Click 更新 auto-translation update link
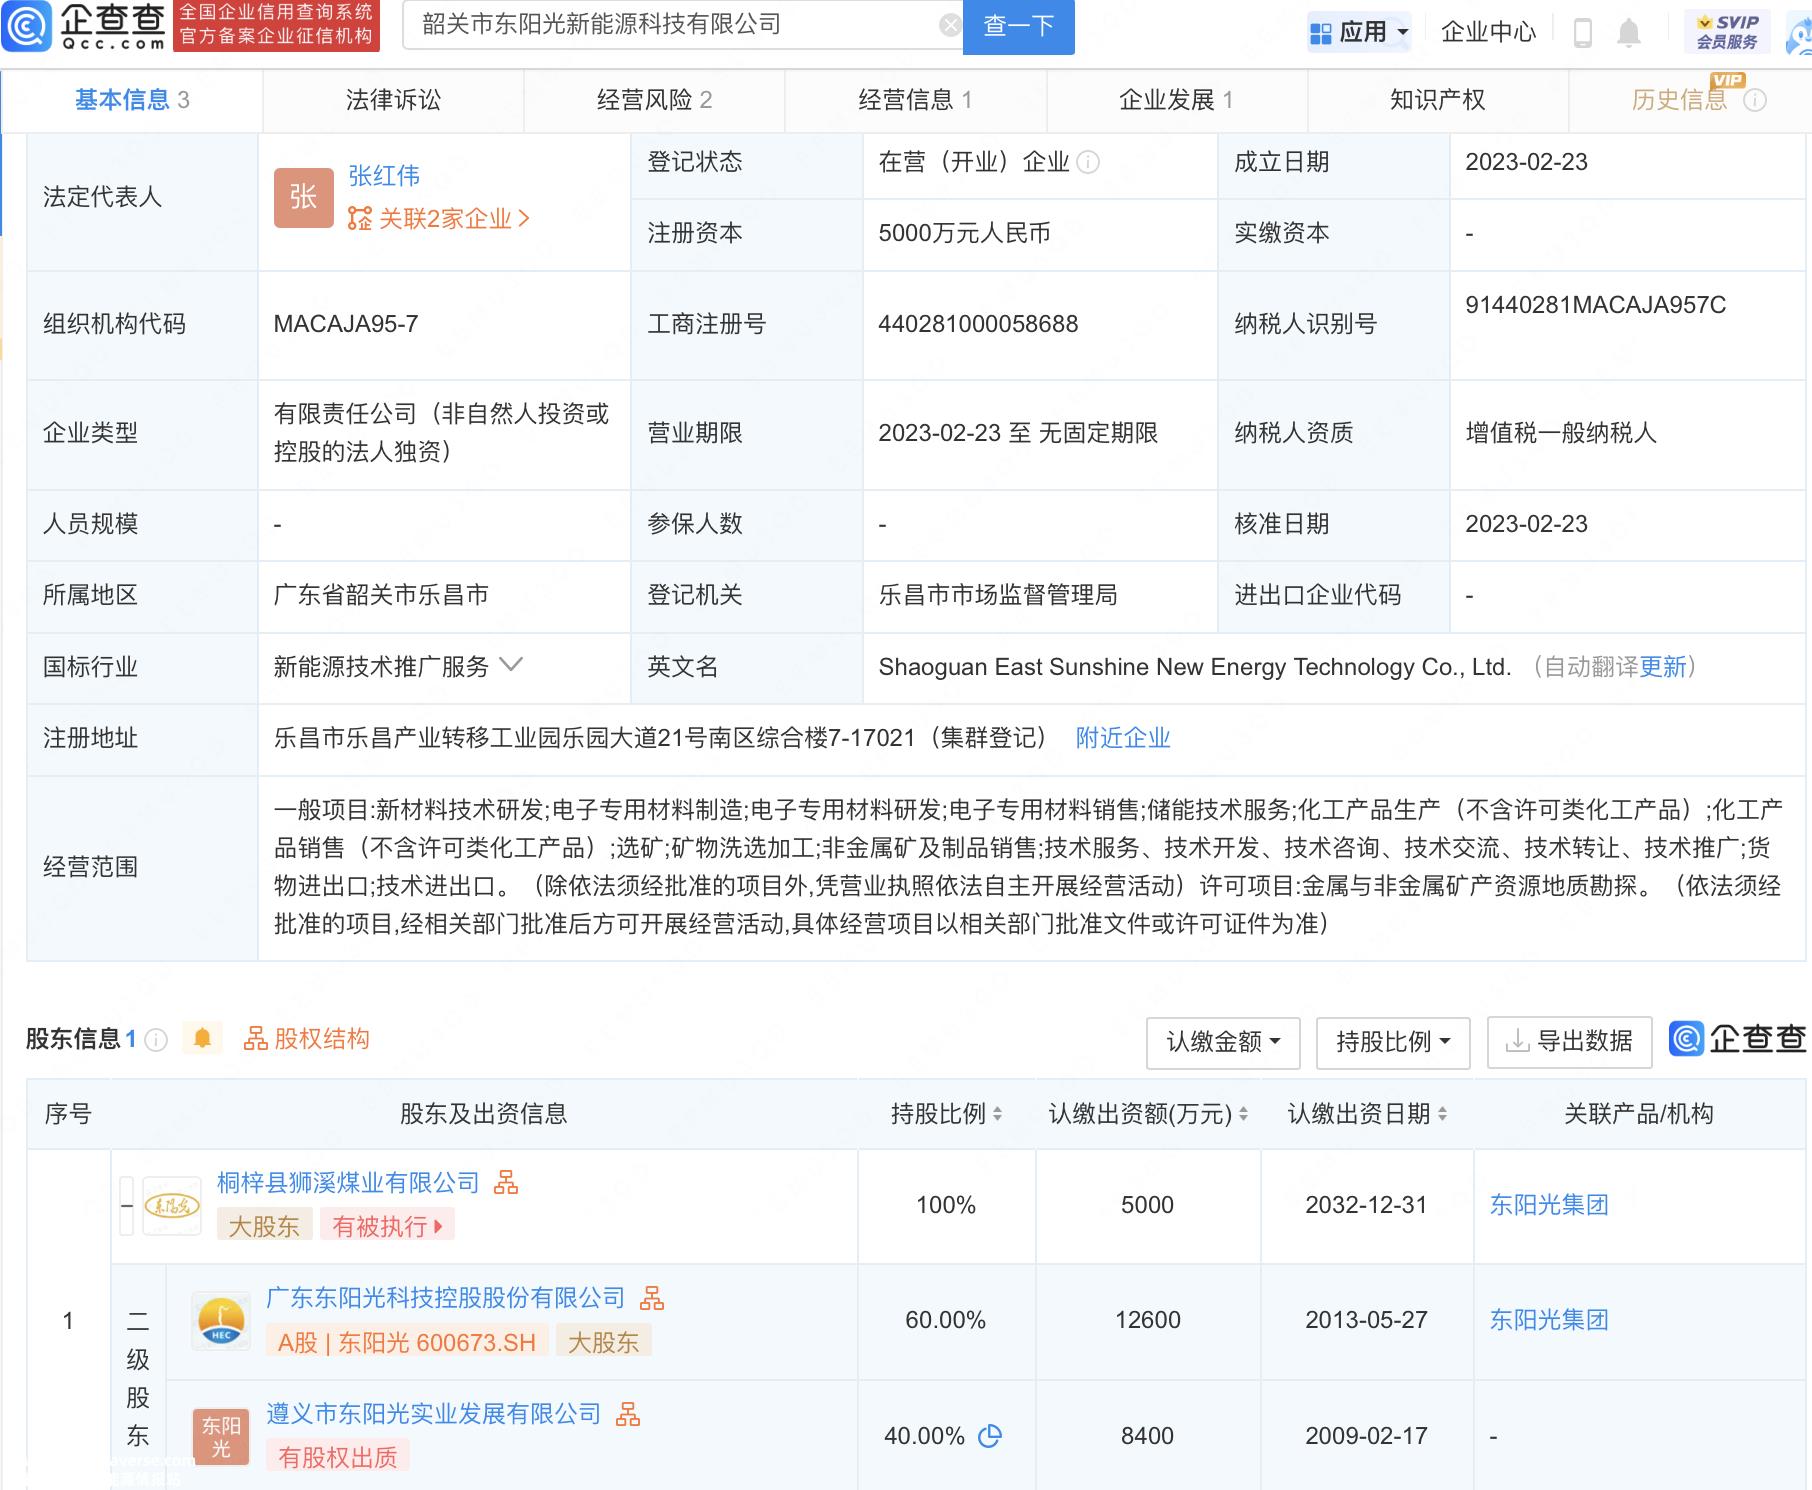 (1663, 667)
